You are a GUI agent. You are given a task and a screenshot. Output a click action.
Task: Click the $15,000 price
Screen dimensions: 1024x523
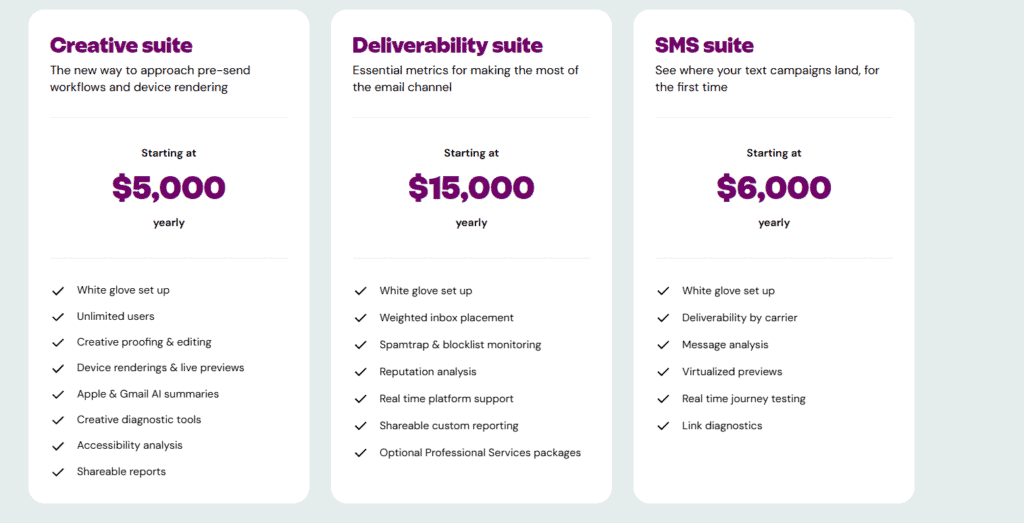click(x=471, y=187)
